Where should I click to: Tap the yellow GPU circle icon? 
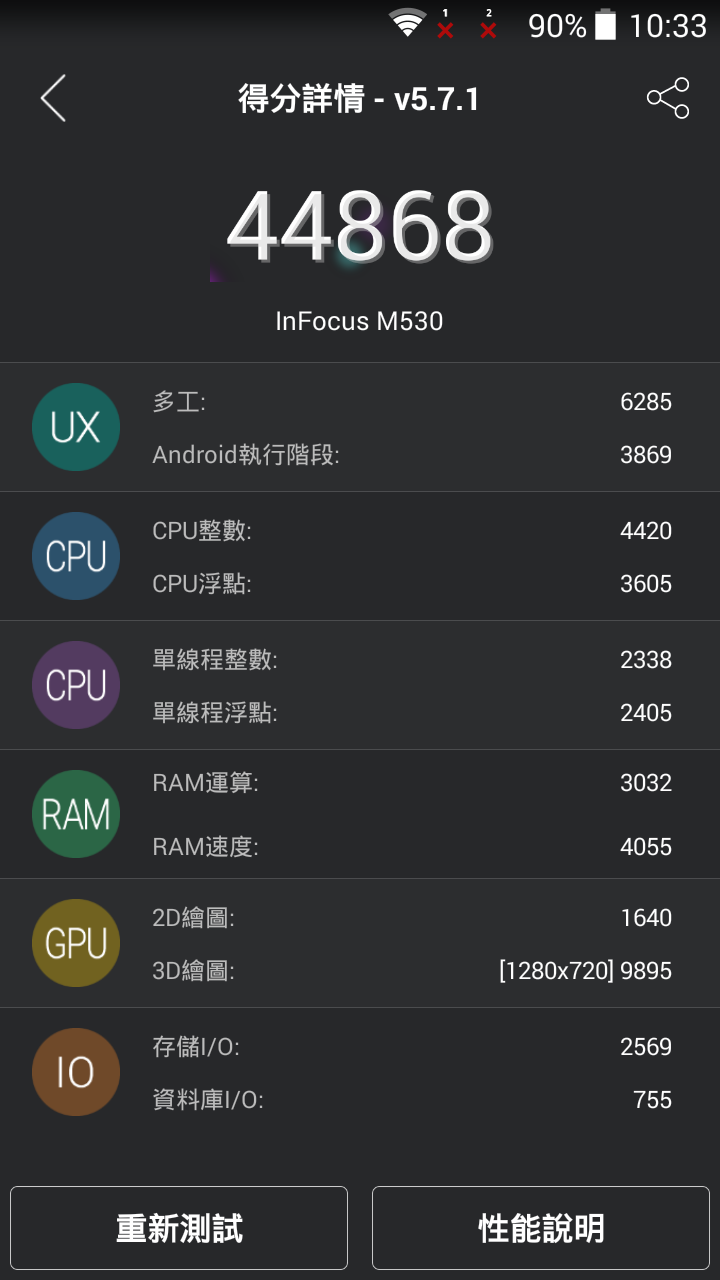tap(76, 943)
